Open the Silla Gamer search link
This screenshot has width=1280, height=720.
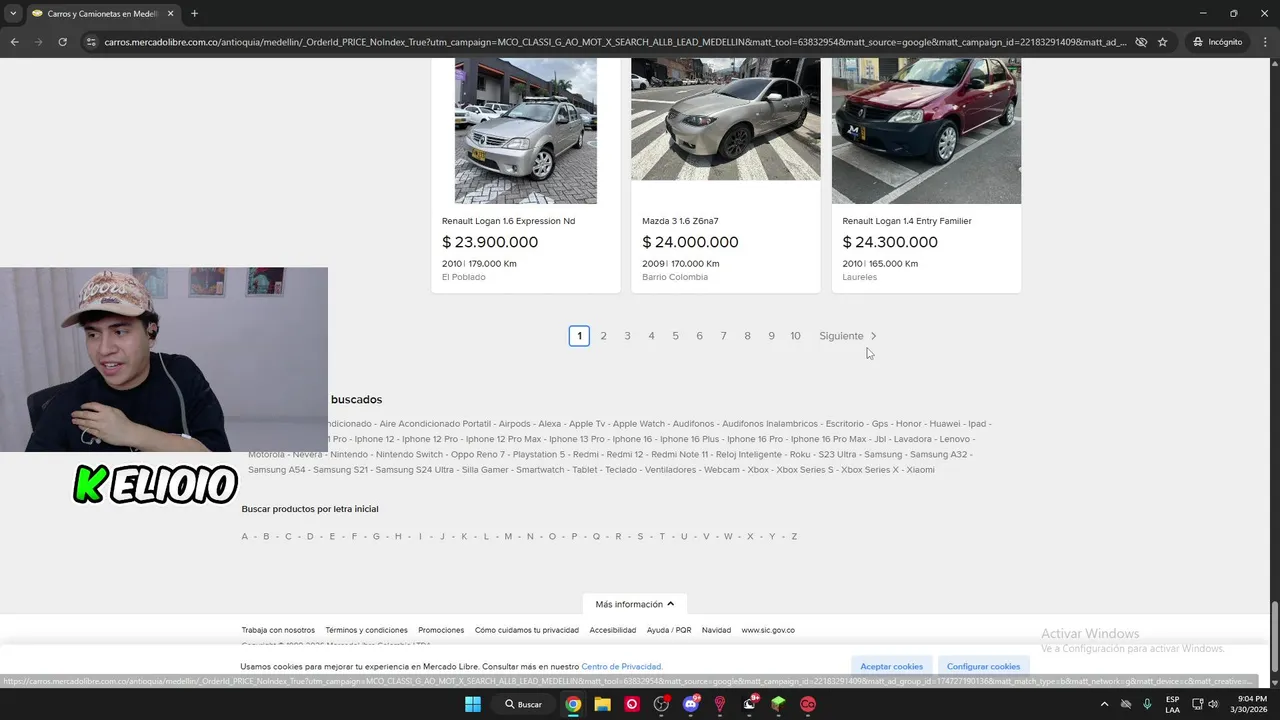485,470
